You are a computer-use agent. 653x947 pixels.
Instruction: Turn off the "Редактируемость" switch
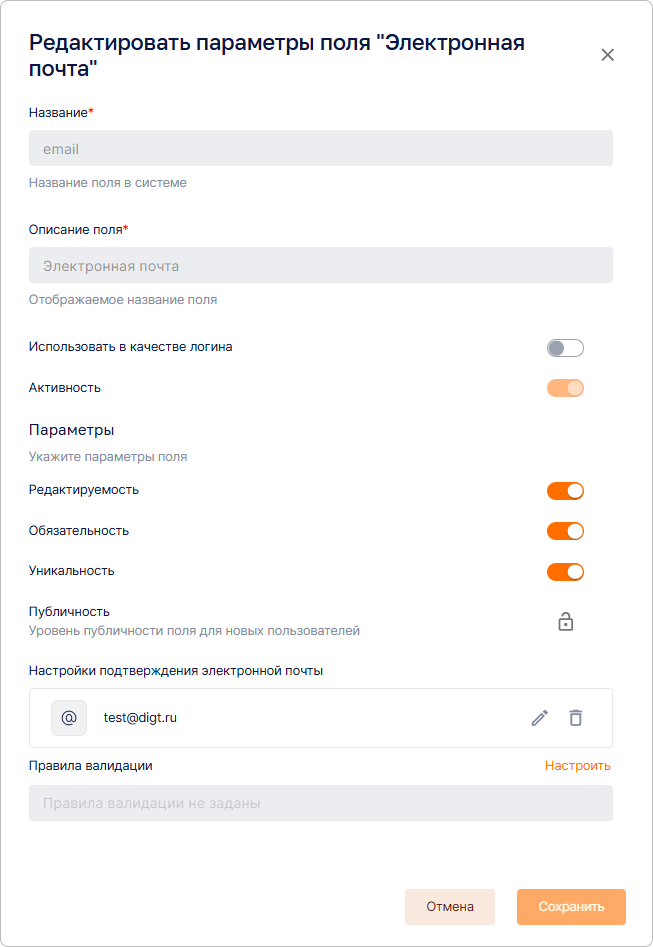coord(565,491)
